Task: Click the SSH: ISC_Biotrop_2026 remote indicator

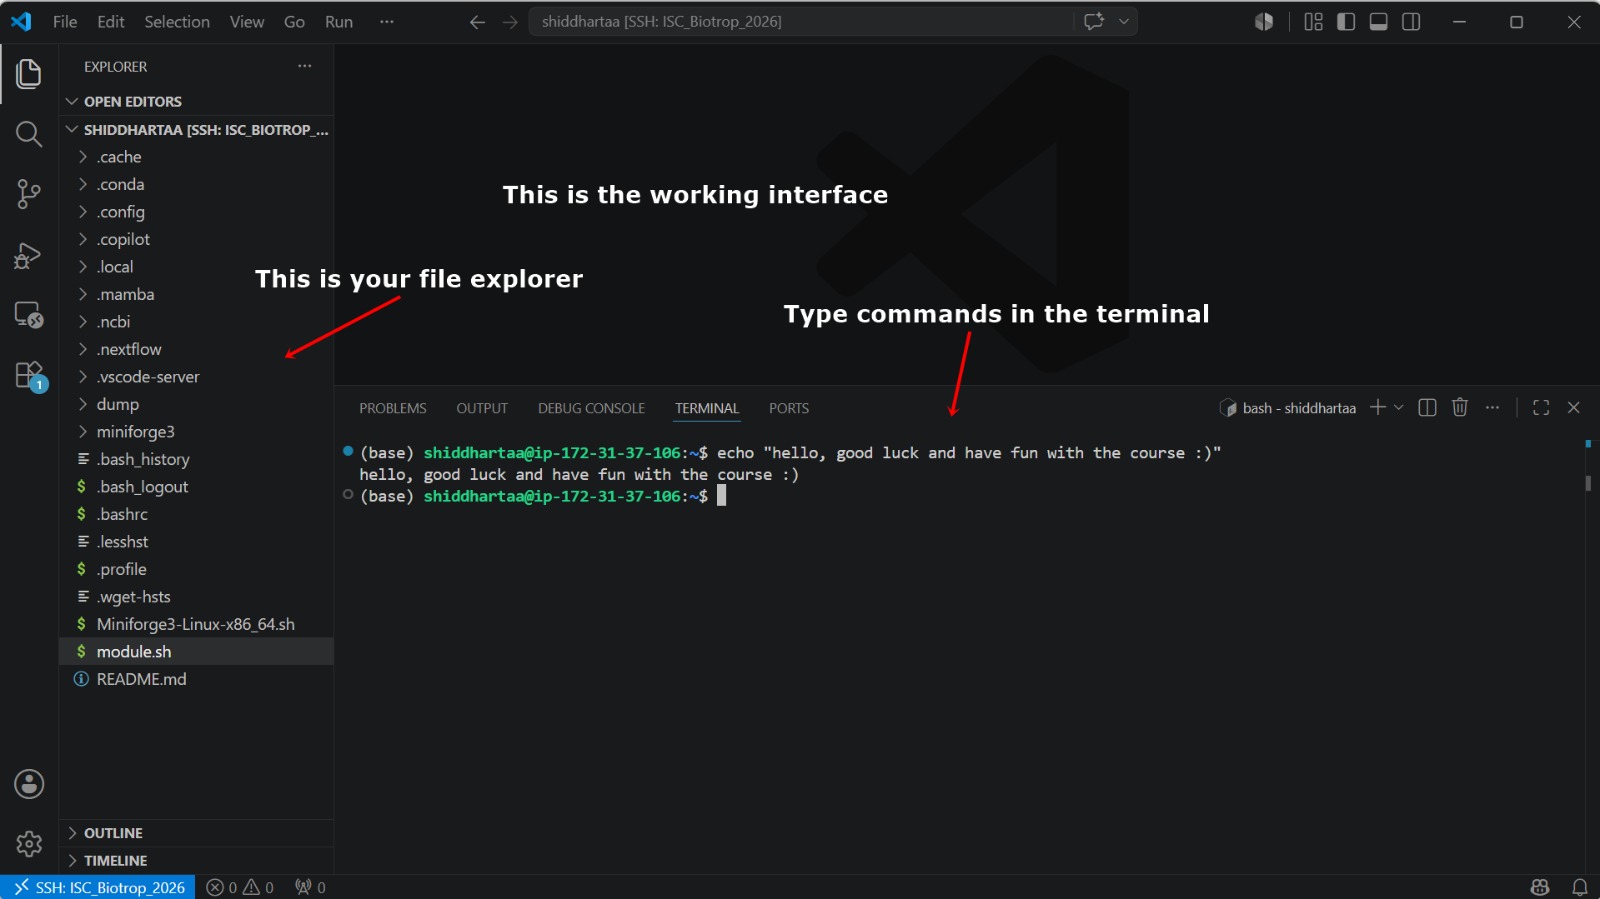Action: 98,887
